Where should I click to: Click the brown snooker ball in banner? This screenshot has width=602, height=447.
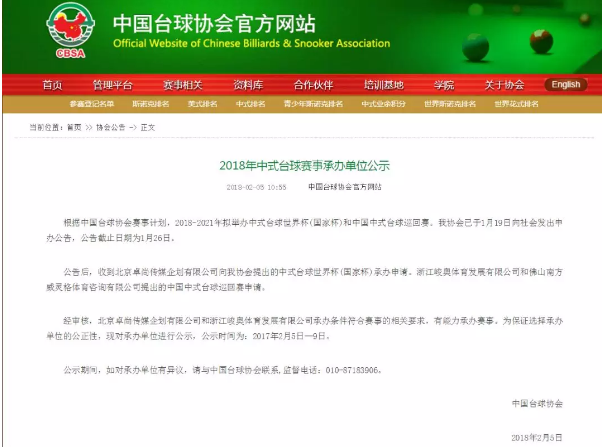click(541, 41)
